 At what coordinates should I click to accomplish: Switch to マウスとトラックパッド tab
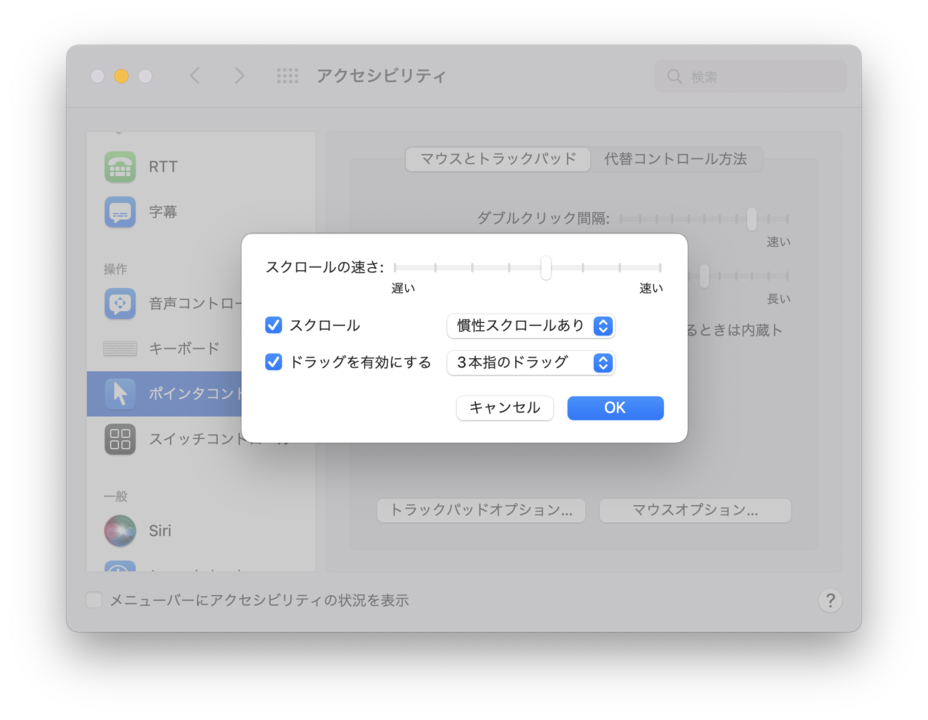498,159
